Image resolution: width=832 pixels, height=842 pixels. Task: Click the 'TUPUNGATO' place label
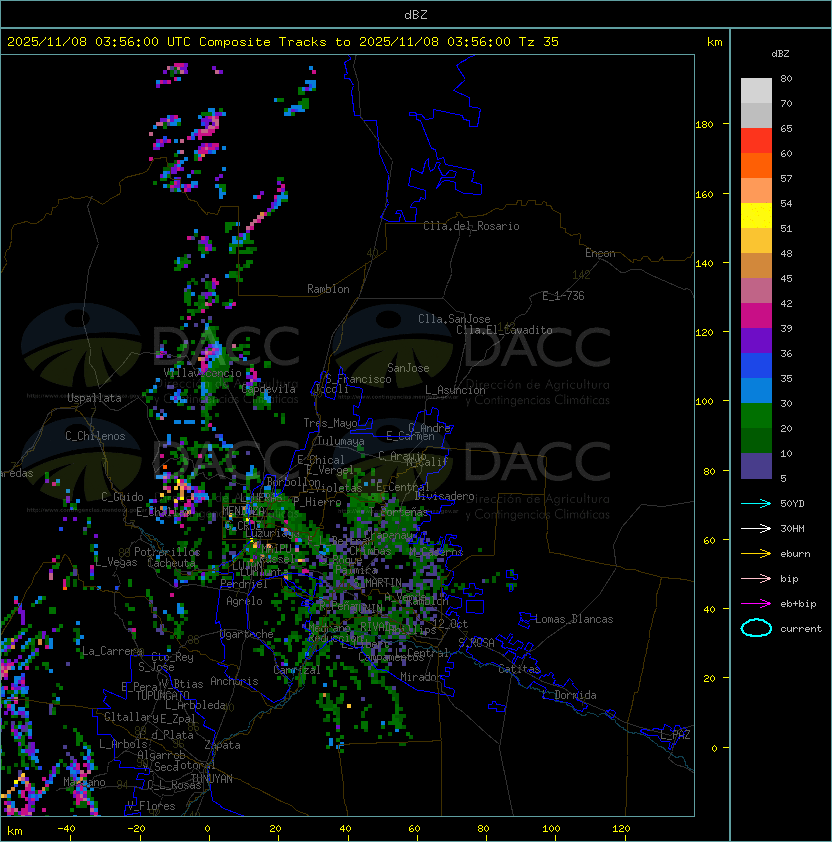point(163,695)
